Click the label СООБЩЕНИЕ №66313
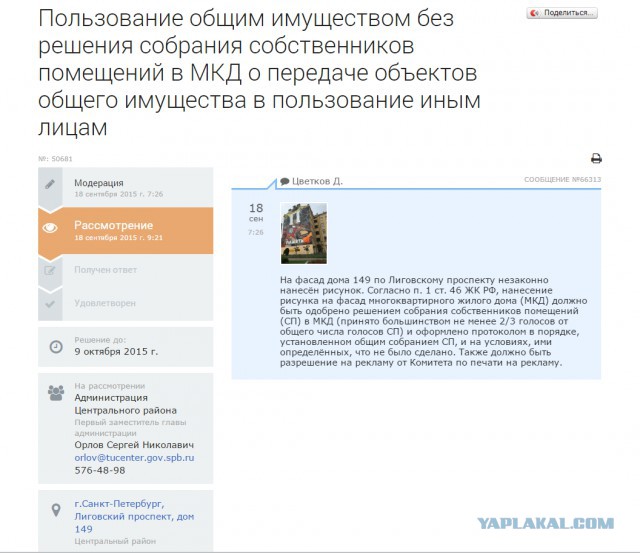 click(562, 180)
